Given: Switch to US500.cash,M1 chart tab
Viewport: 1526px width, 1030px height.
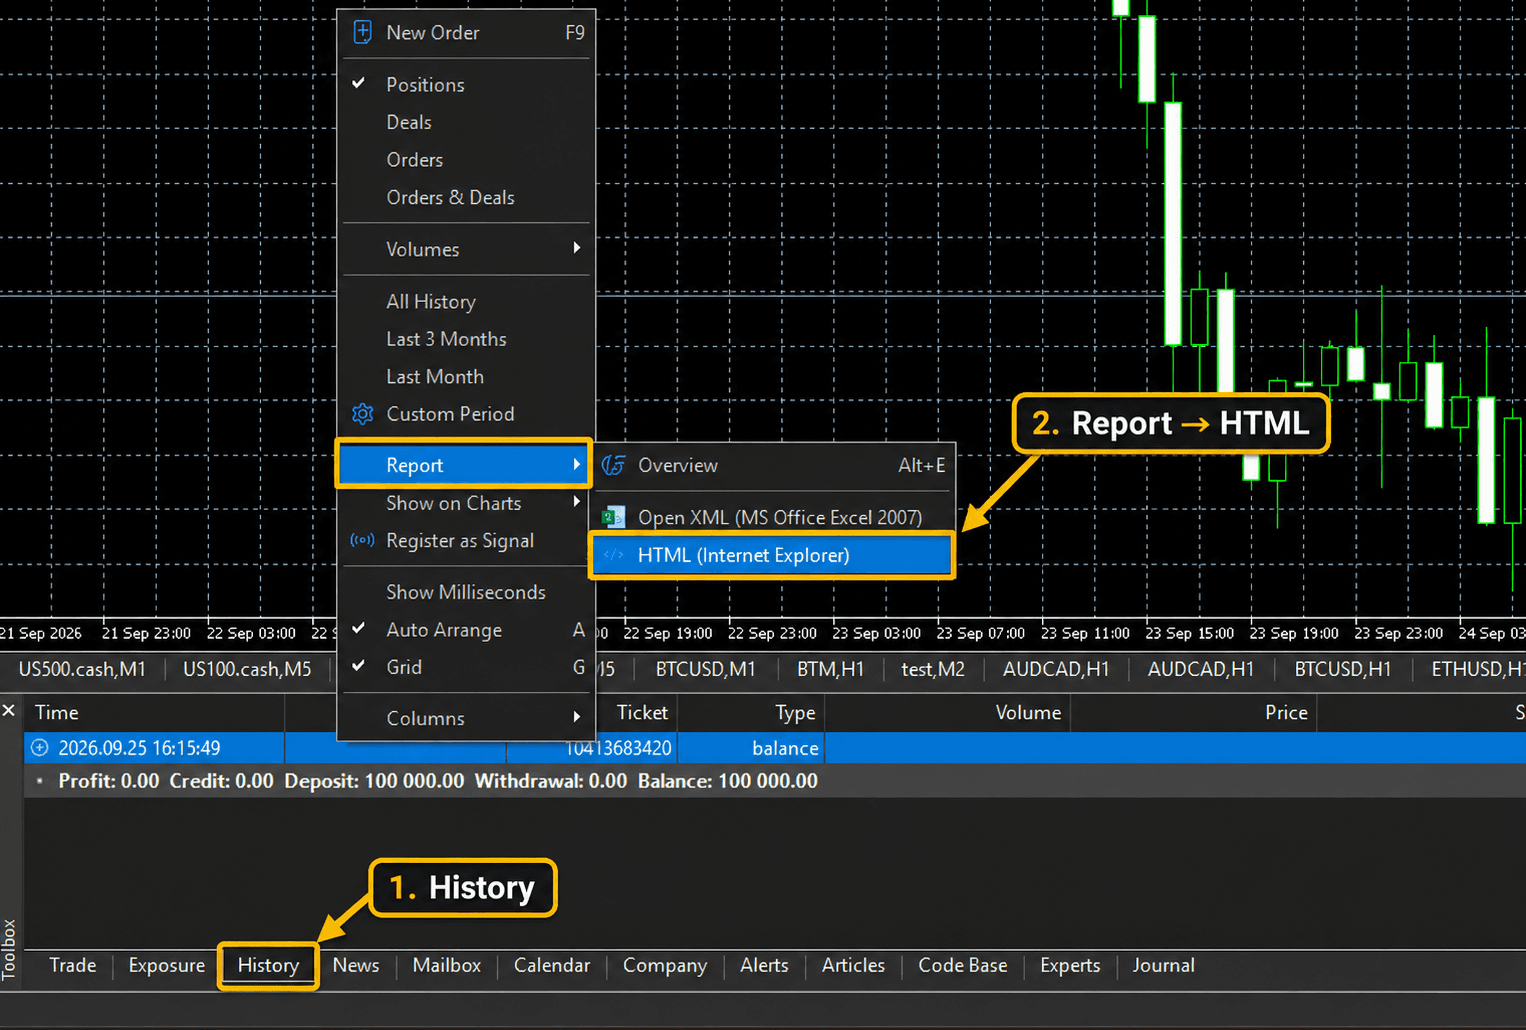Looking at the screenshot, I should click(x=82, y=669).
